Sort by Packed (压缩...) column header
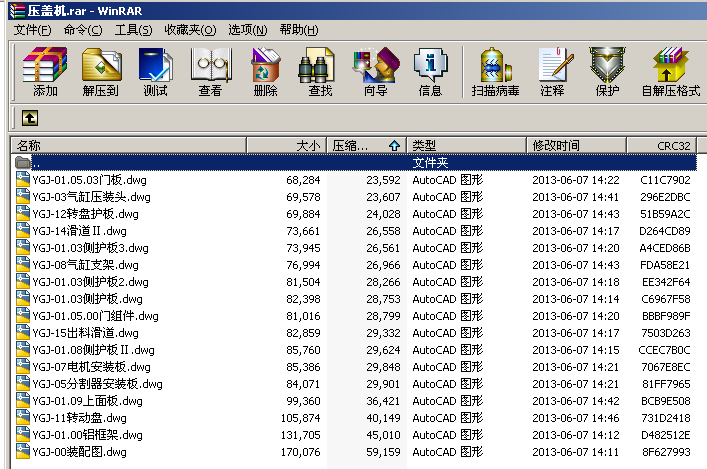This screenshot has width=707, height=469. pos(366,145)
